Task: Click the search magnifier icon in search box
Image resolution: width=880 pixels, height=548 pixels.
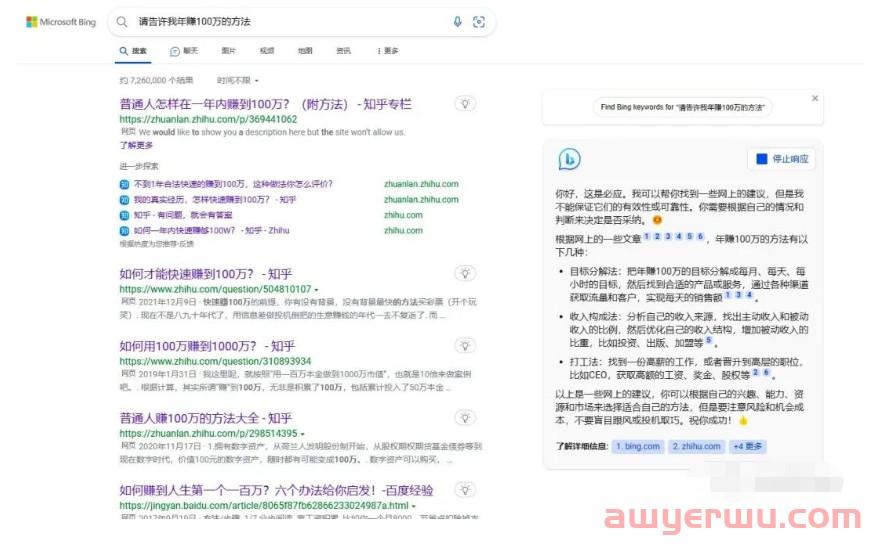Action: click(x=122, y=22)
